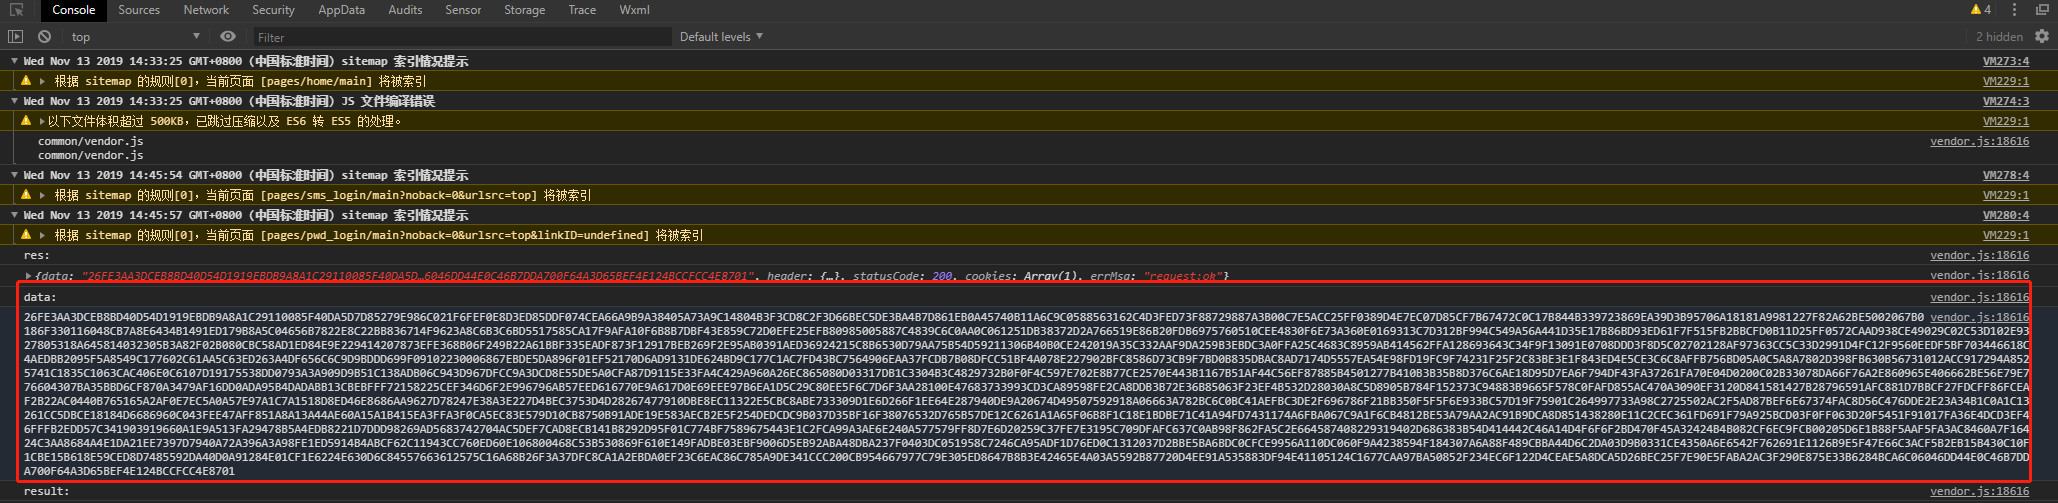Click the 2 hidden messages label

coord(1999,37)
